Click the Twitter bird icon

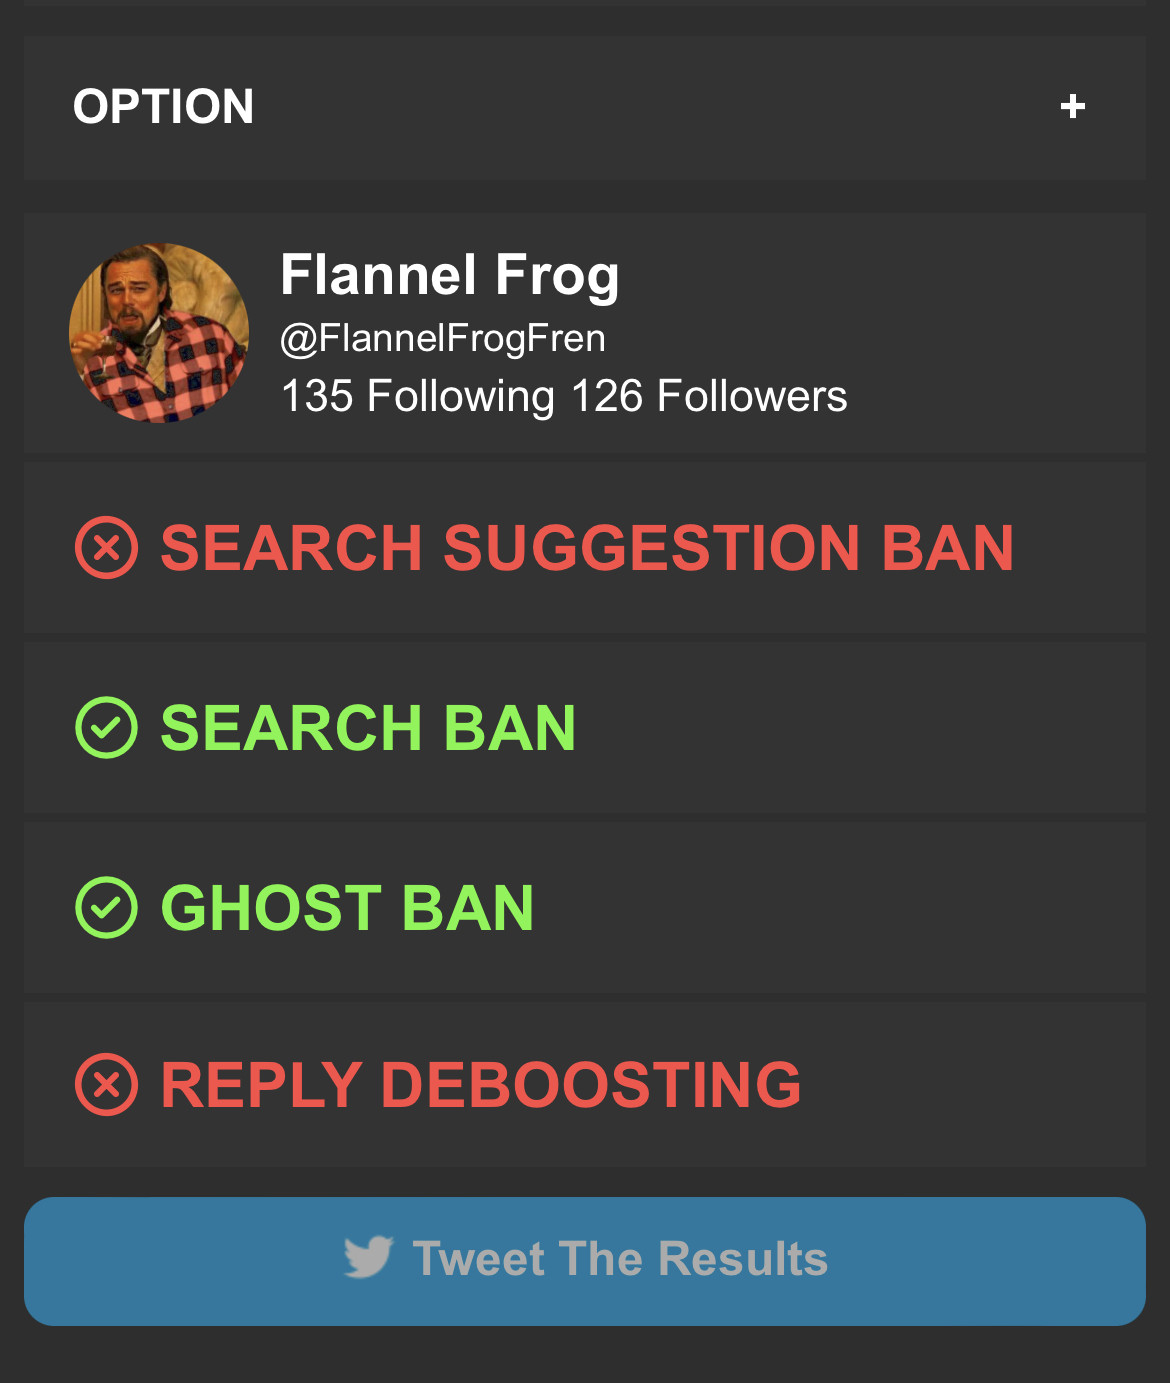click(x=368, y=1257)
